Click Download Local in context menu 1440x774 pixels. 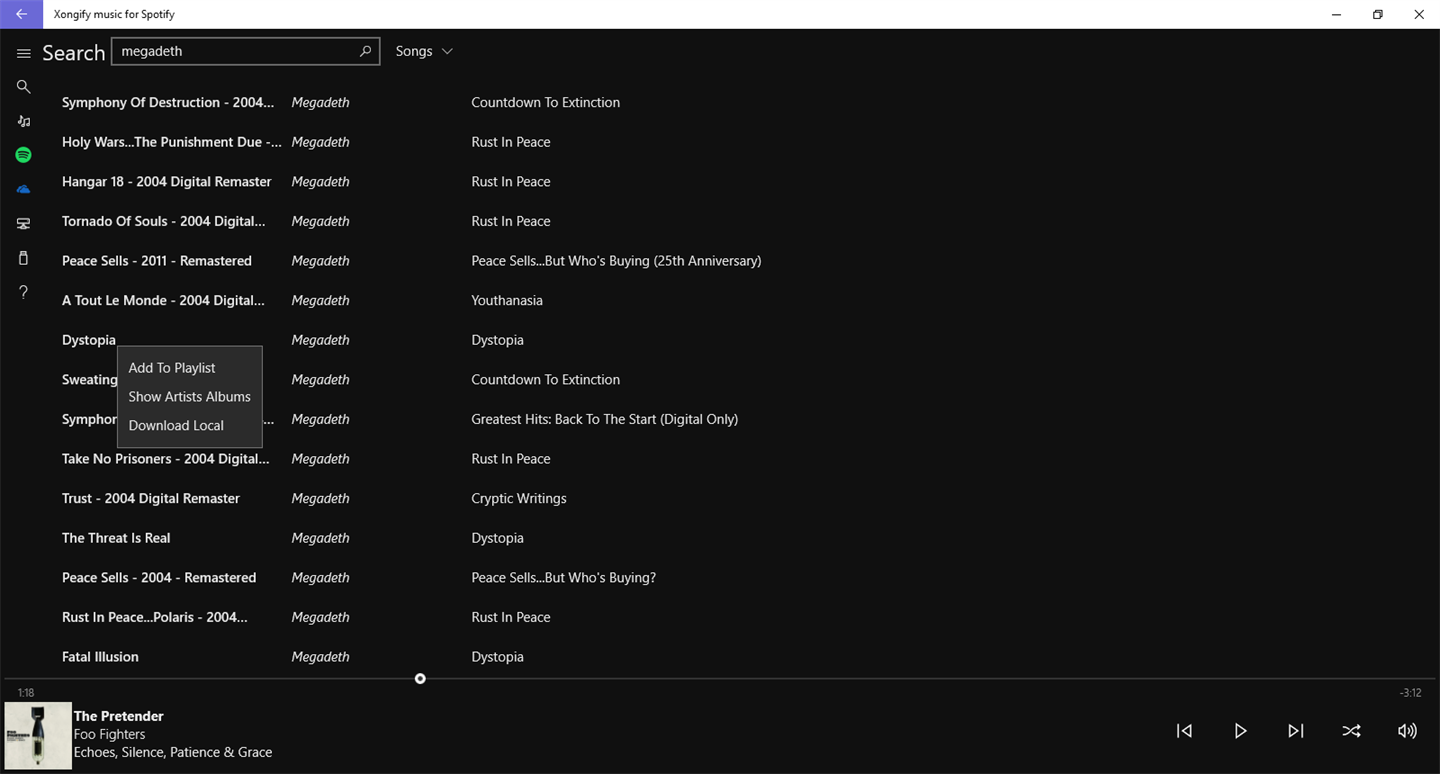pyautogui.click(x=176, y=426)
